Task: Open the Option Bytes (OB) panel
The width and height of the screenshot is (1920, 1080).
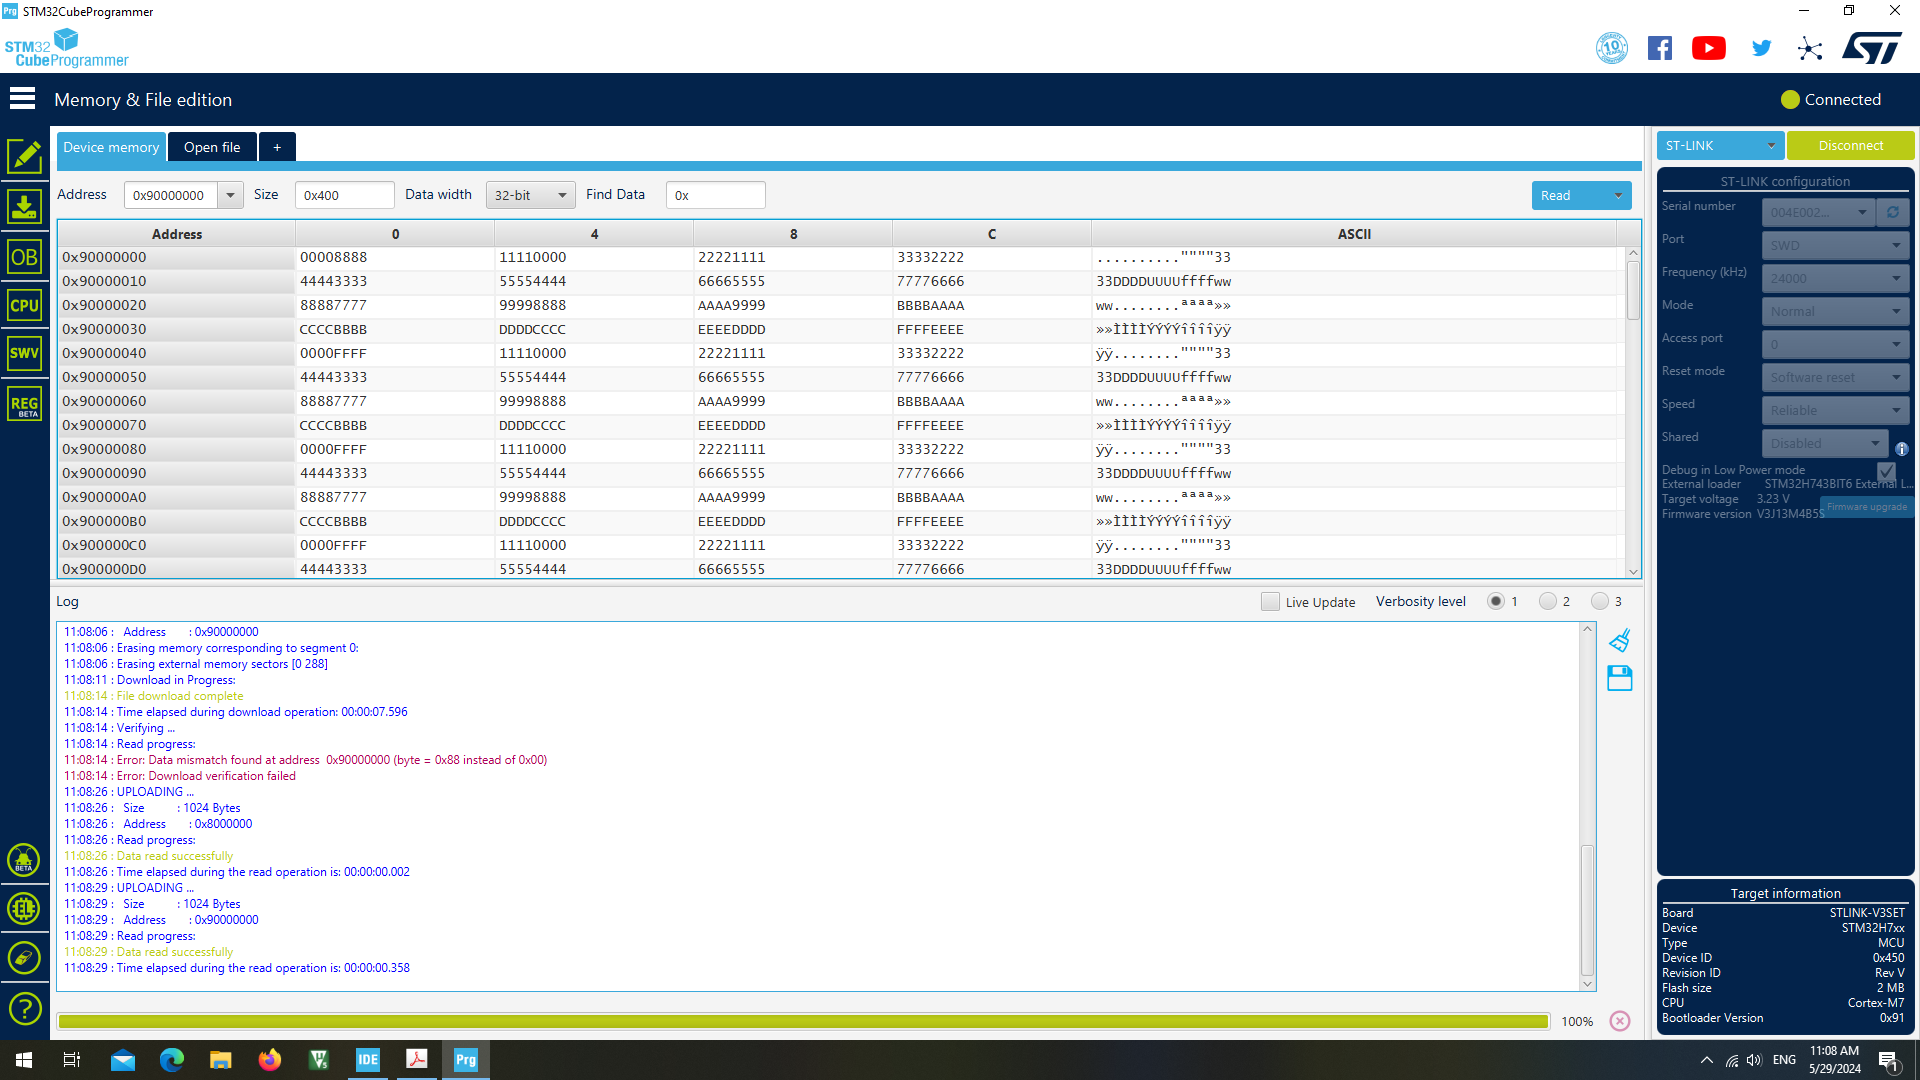Action: tap(24, 257)
